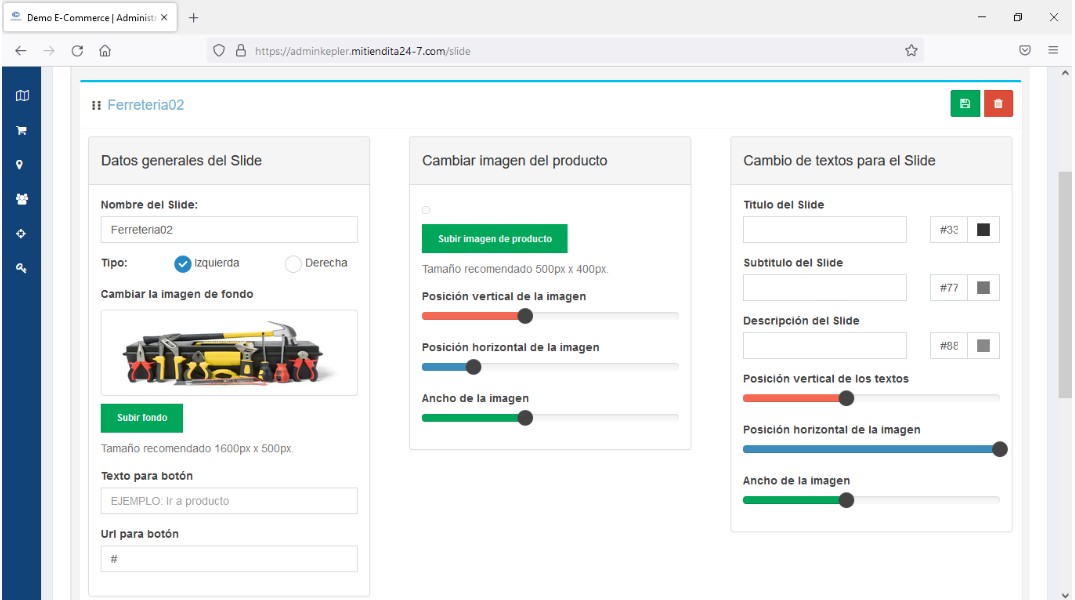Viewport: 1075px width, 600px height.
Task: Click the drag handle beside Ferreteria02
Action: (96, 105)
